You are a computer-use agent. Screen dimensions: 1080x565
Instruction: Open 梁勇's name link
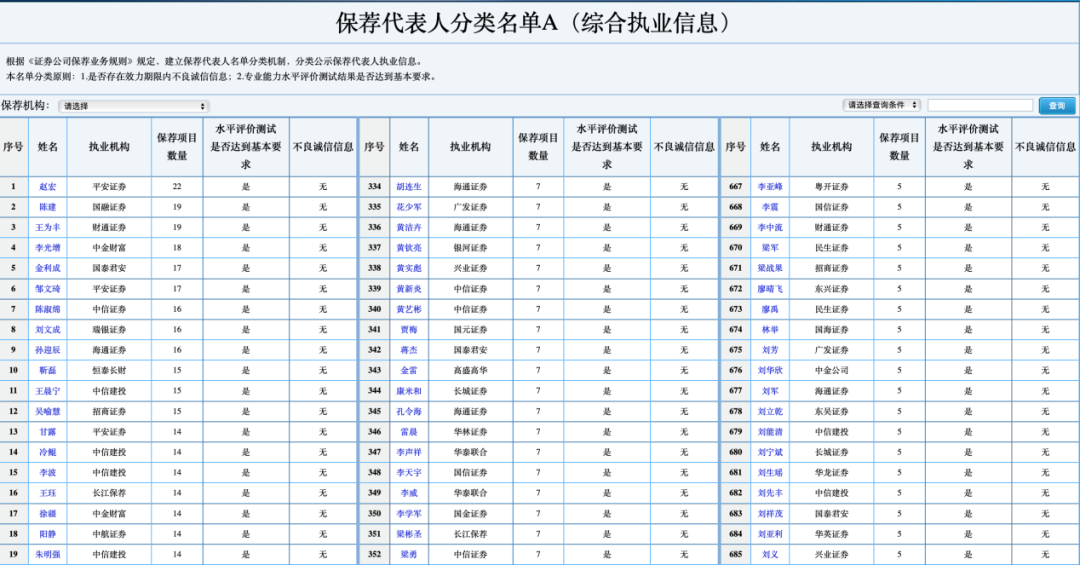click(x=408, y=554)
